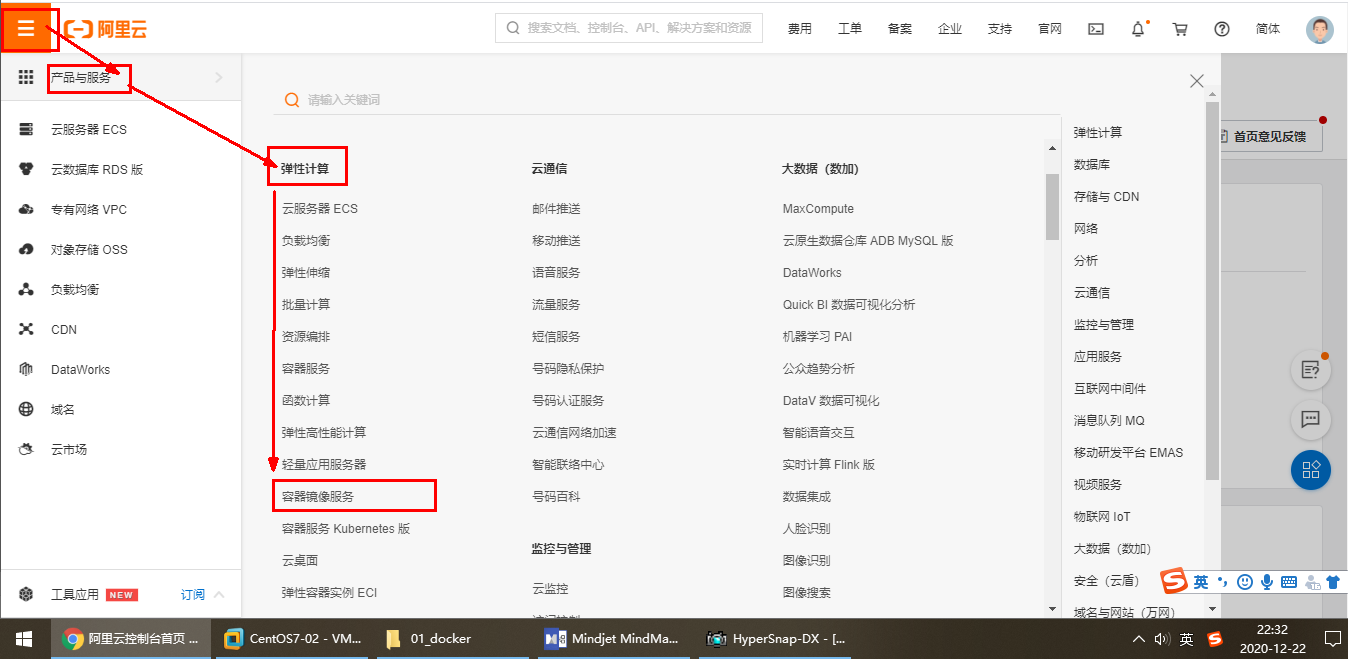Viewport: 1348px width, 659px height.
Task: Open 云服务器 ECS in left sidebar
Action: 89,129
